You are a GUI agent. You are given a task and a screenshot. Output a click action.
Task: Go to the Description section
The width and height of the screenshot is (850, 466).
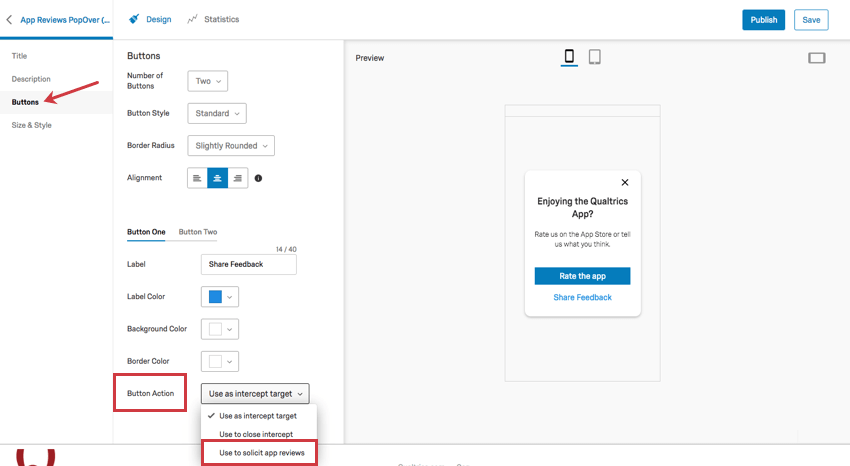[x=31, y=79]
